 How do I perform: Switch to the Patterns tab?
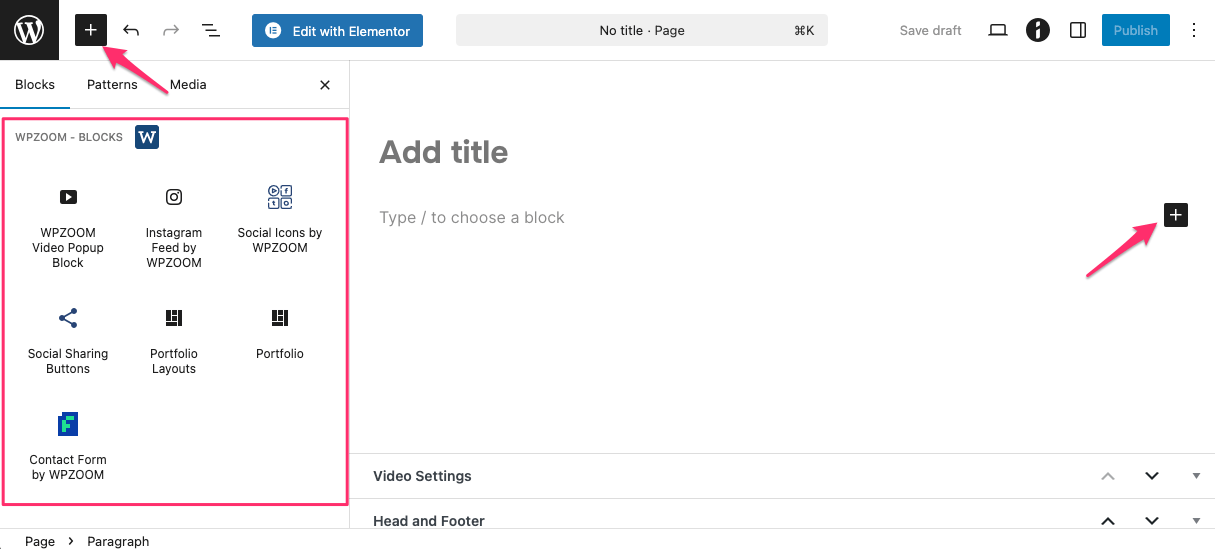click(x=112, y=85)
